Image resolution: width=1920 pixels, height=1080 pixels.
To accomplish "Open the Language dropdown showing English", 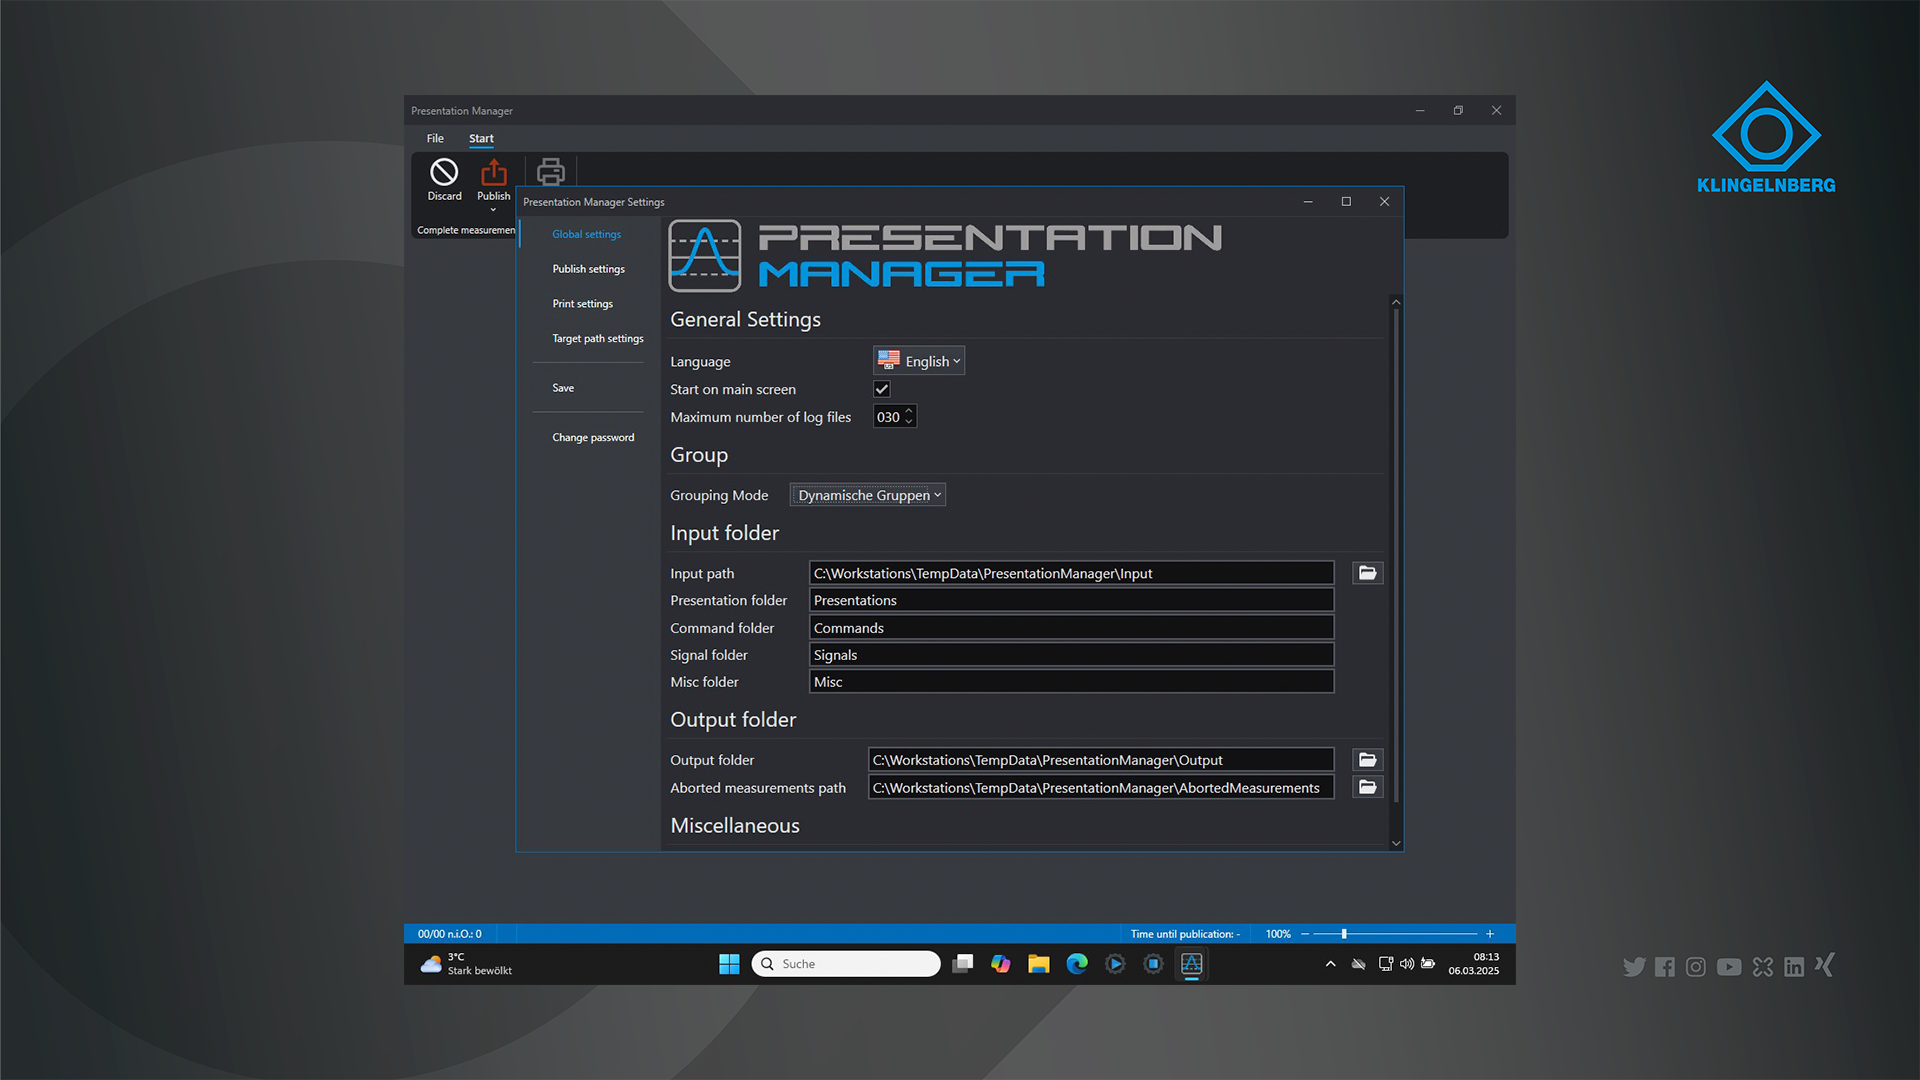I will (x=919, y=361).
